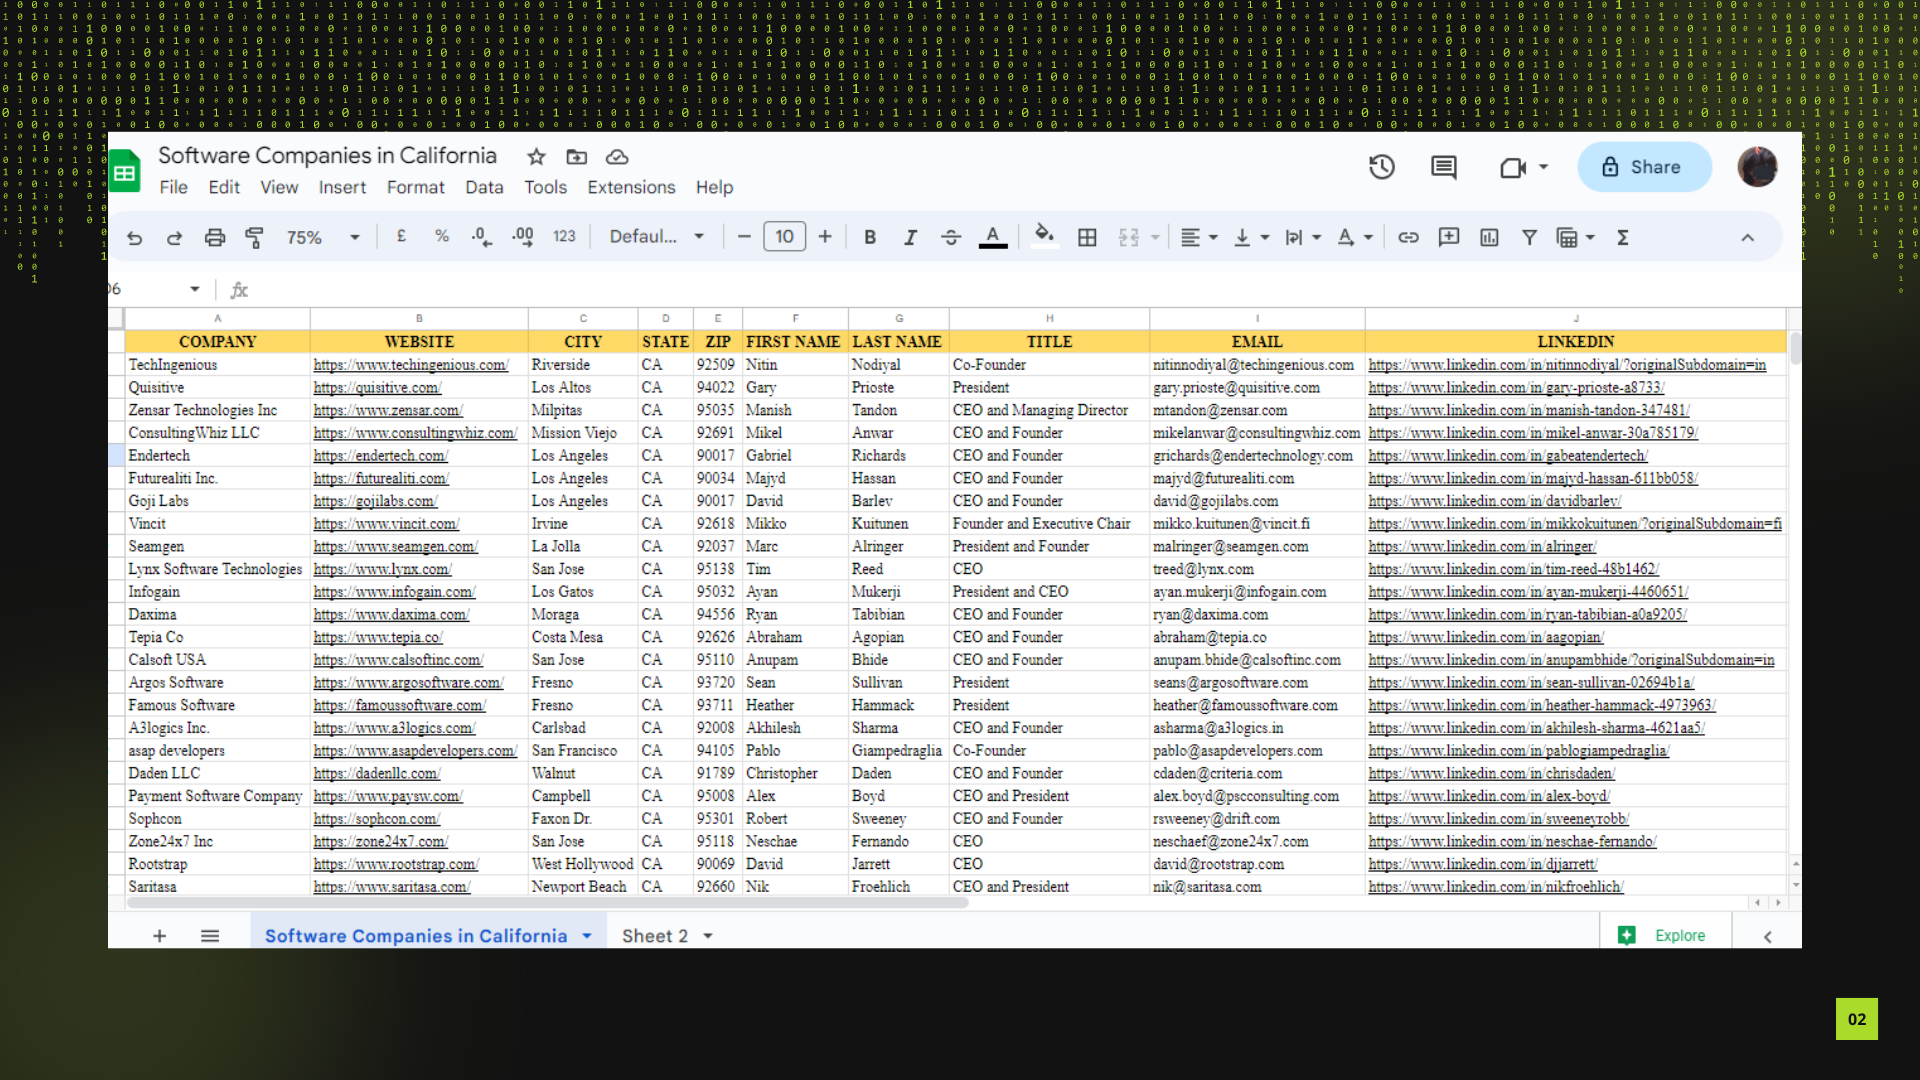This screenshot has height=1080, width=1920.
Task: Show the side panel chevron
Action: [1767, 937]
